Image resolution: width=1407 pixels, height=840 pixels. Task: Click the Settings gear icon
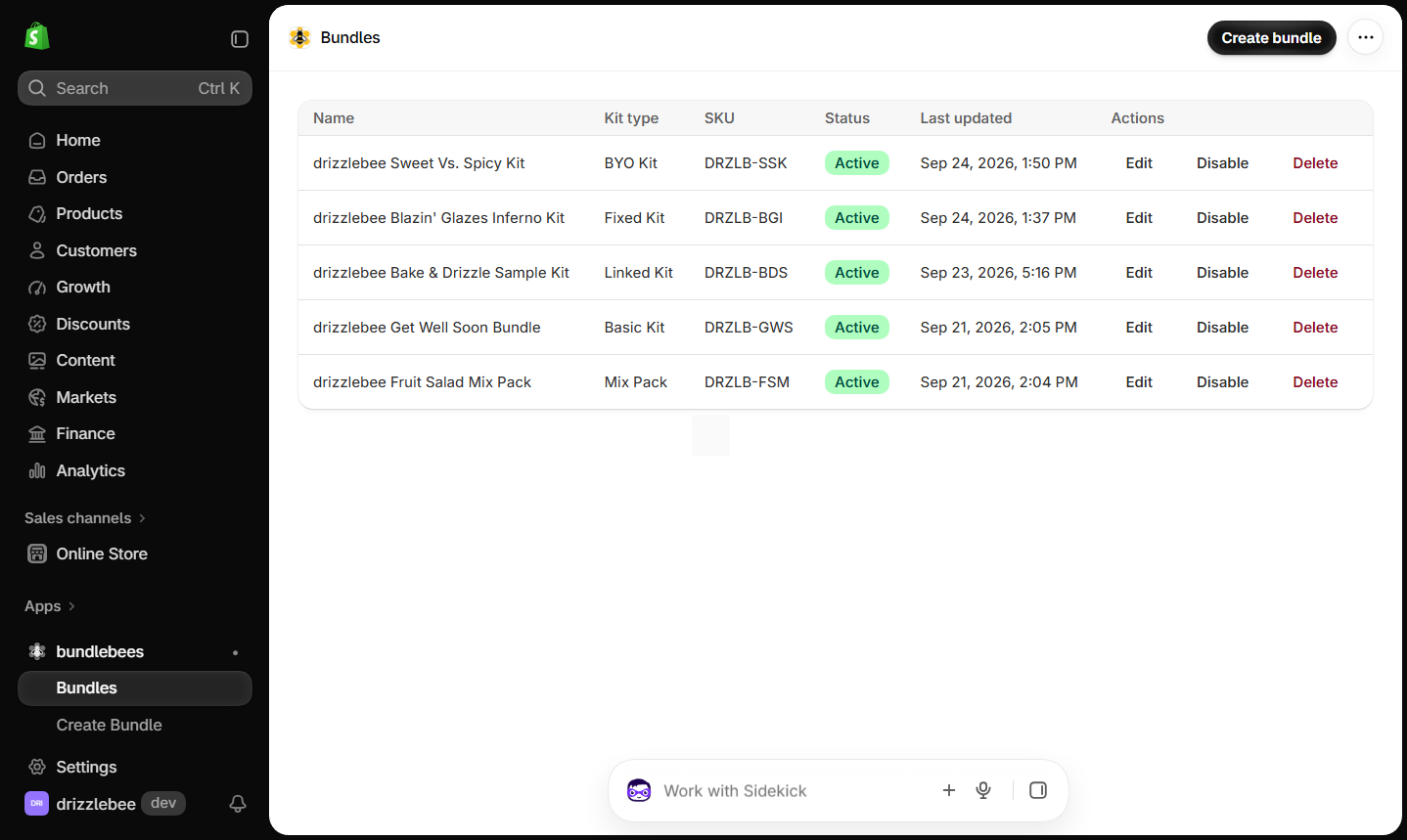37,767
